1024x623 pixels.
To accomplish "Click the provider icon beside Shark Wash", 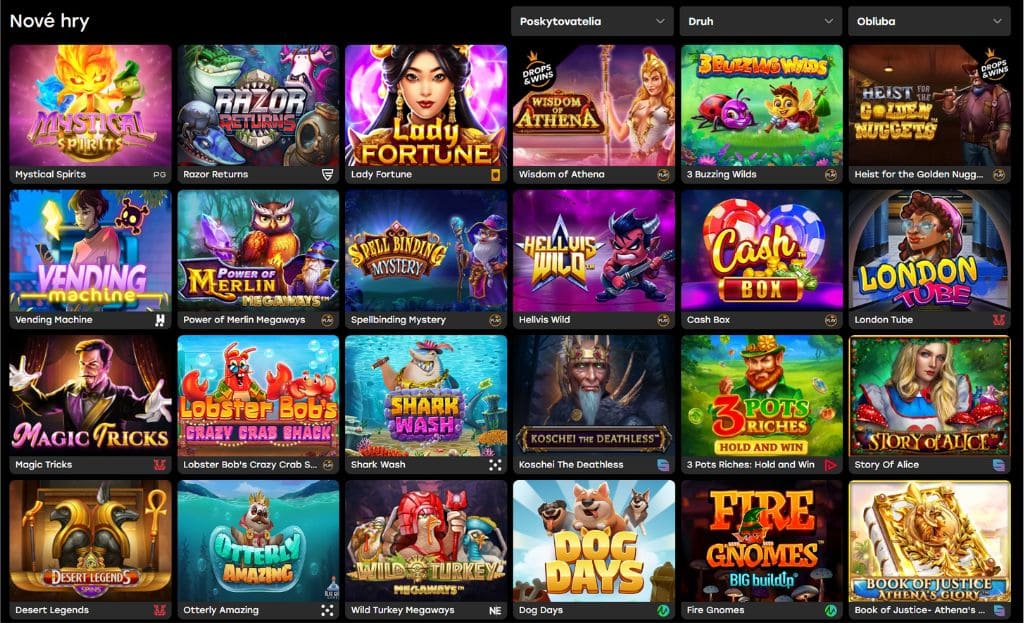I will click(x=495, y=465).
